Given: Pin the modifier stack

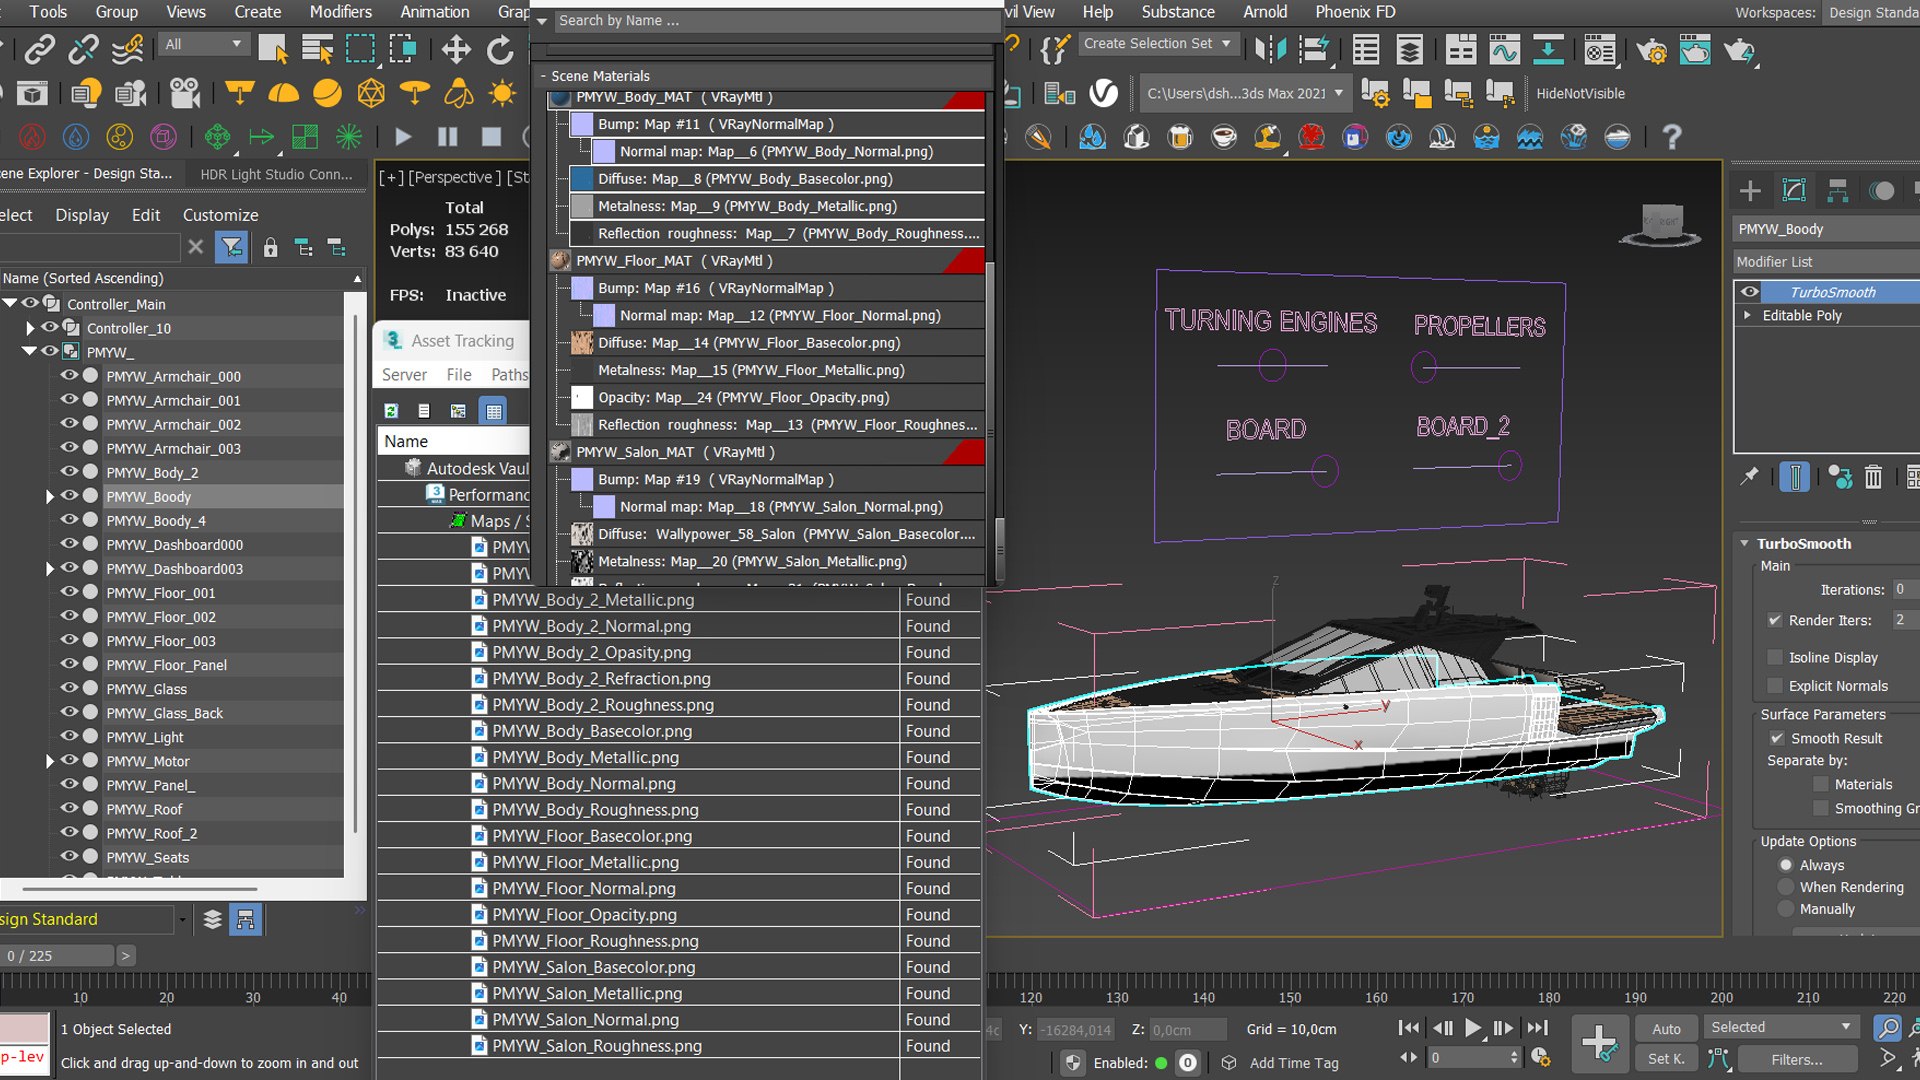Looking at the screenshot, I should (1749, 477).
